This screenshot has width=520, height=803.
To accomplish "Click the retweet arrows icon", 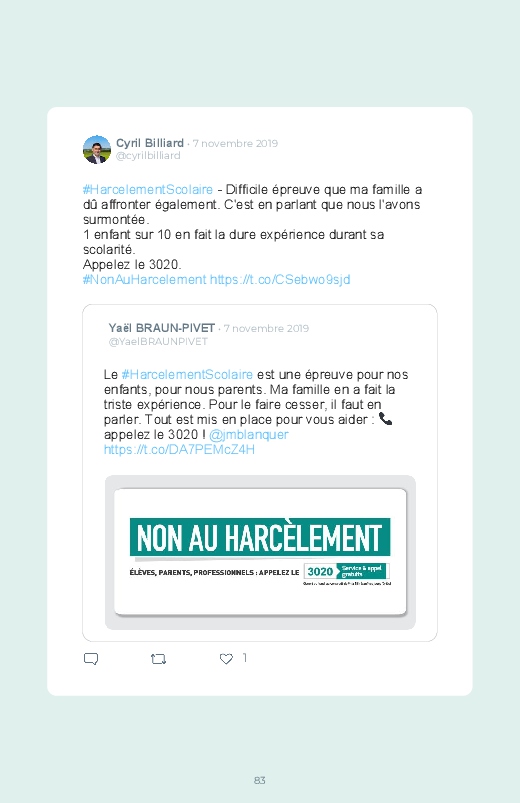I will 158,659.
